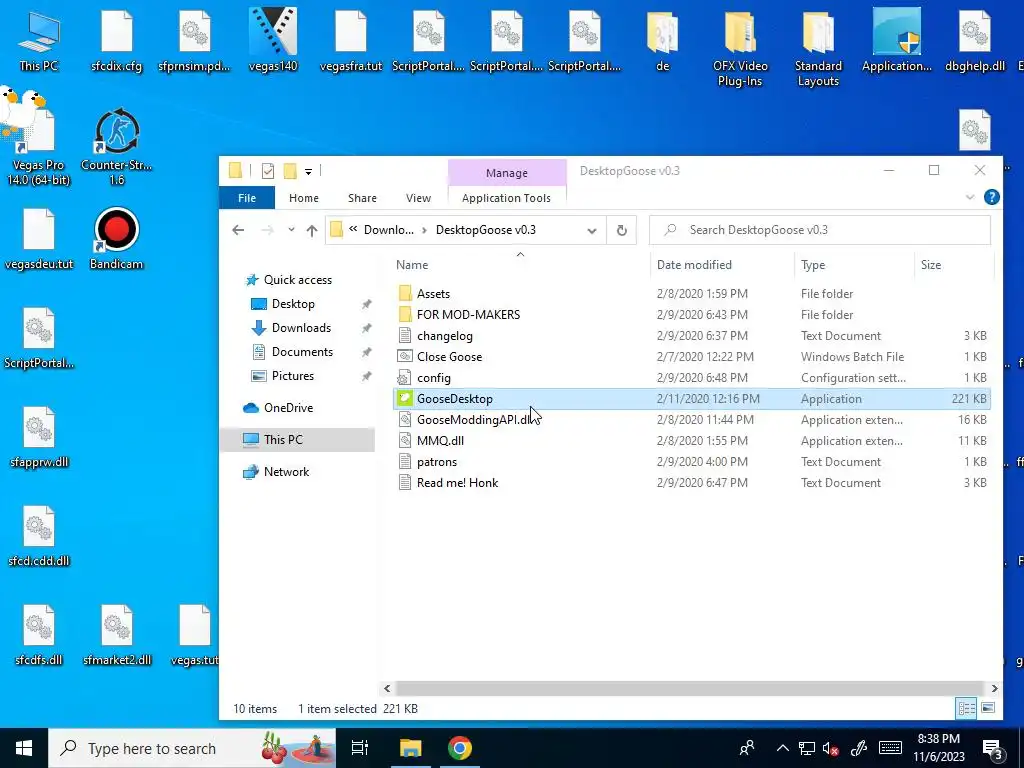This screenshot has height=768, width=1024.
Task: Click Downloads in address breadcrumb
Action: tap(389, 230)
